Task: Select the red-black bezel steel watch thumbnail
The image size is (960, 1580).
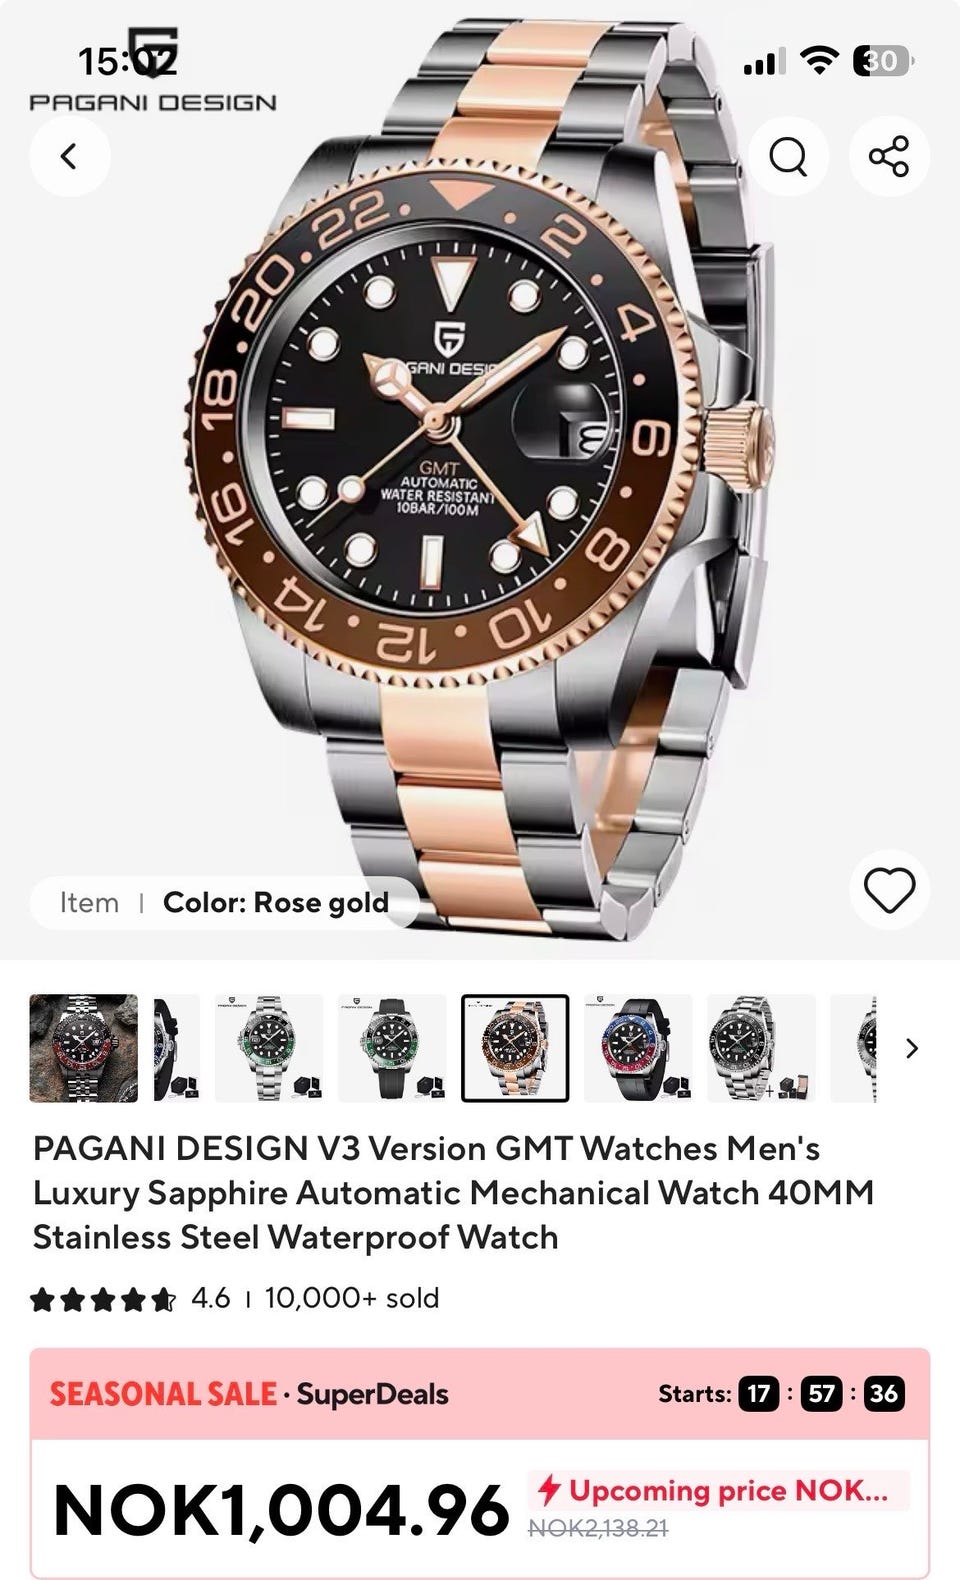Action: (84, 1048)
